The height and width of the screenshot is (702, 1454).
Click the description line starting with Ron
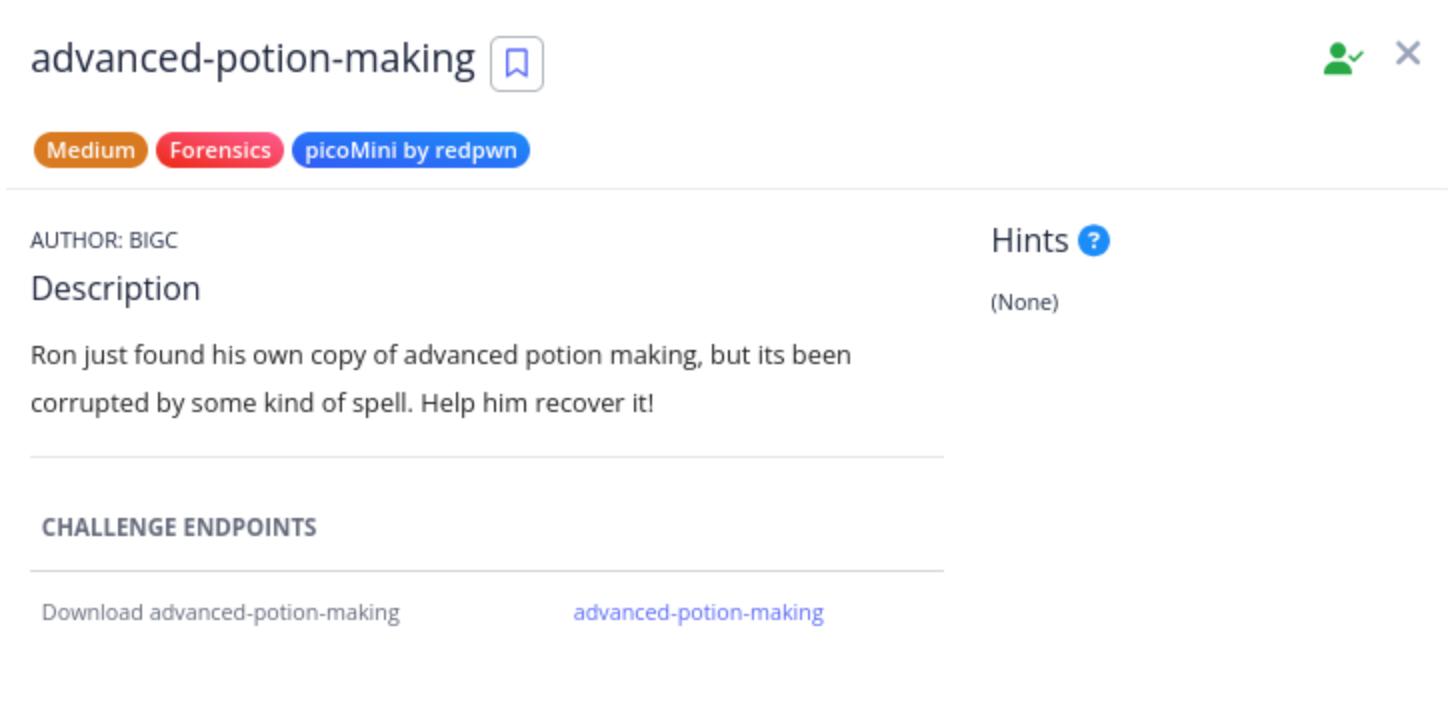(441, 355)
